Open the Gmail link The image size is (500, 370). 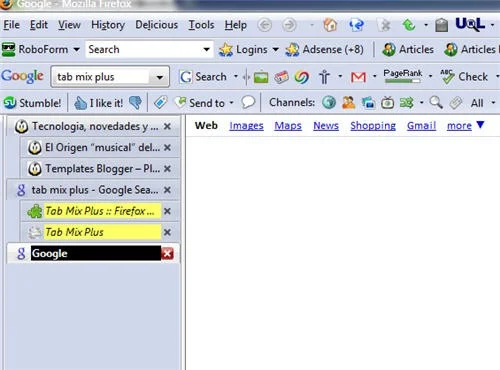[421, 126]
